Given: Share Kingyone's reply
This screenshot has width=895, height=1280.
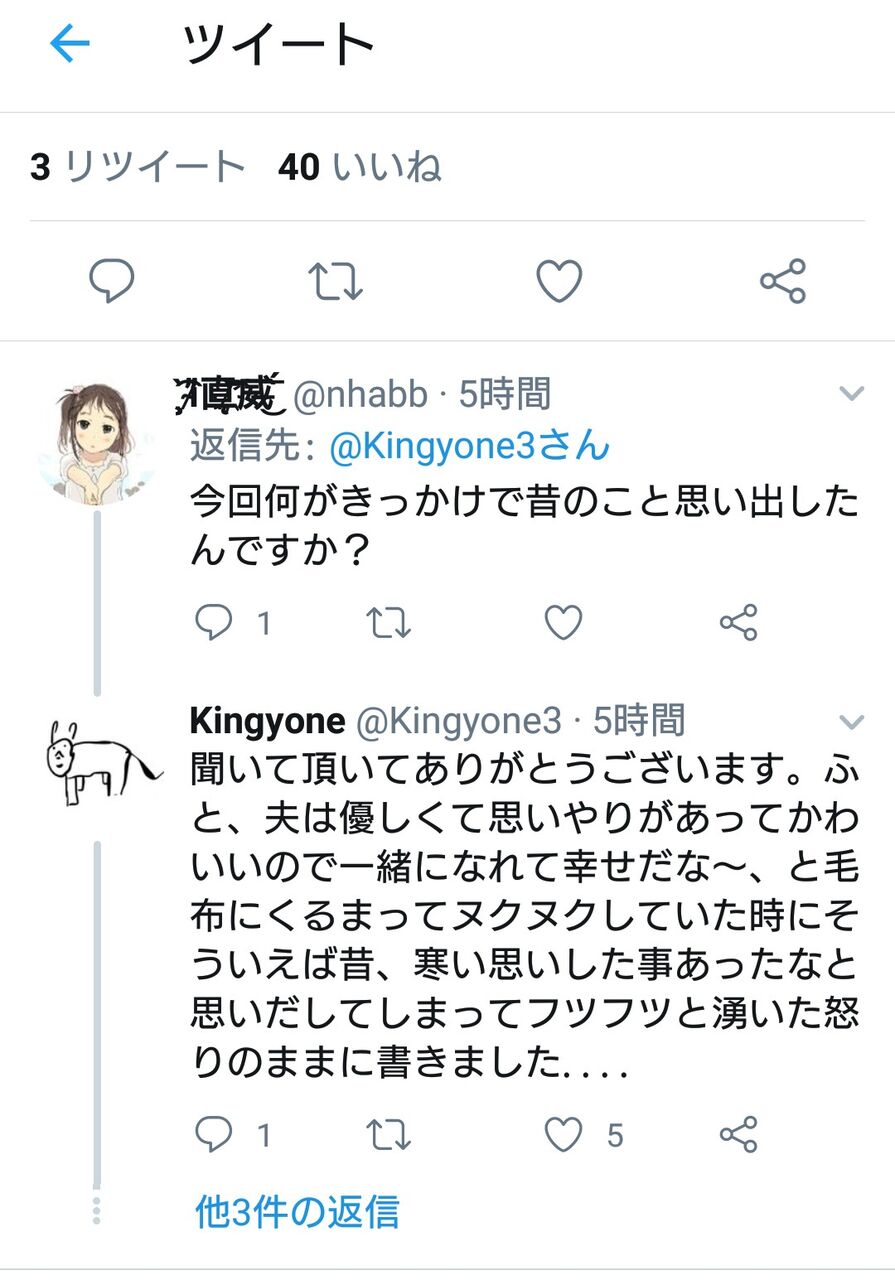Looking at the screenshot, I should [x=739, y=1135].
